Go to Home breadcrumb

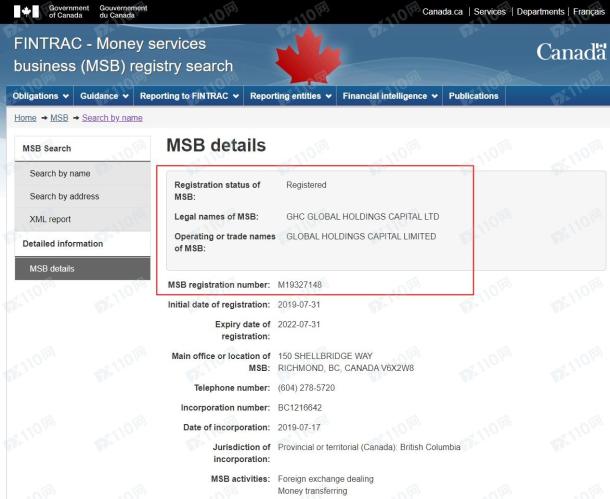click(25, 118)
